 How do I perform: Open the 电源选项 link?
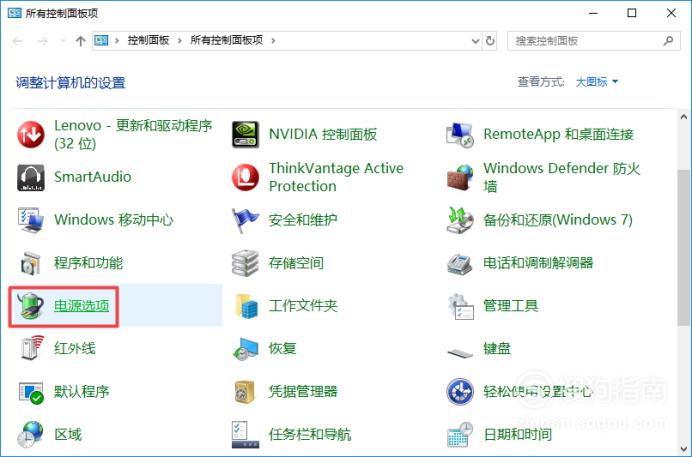[82, 306]
